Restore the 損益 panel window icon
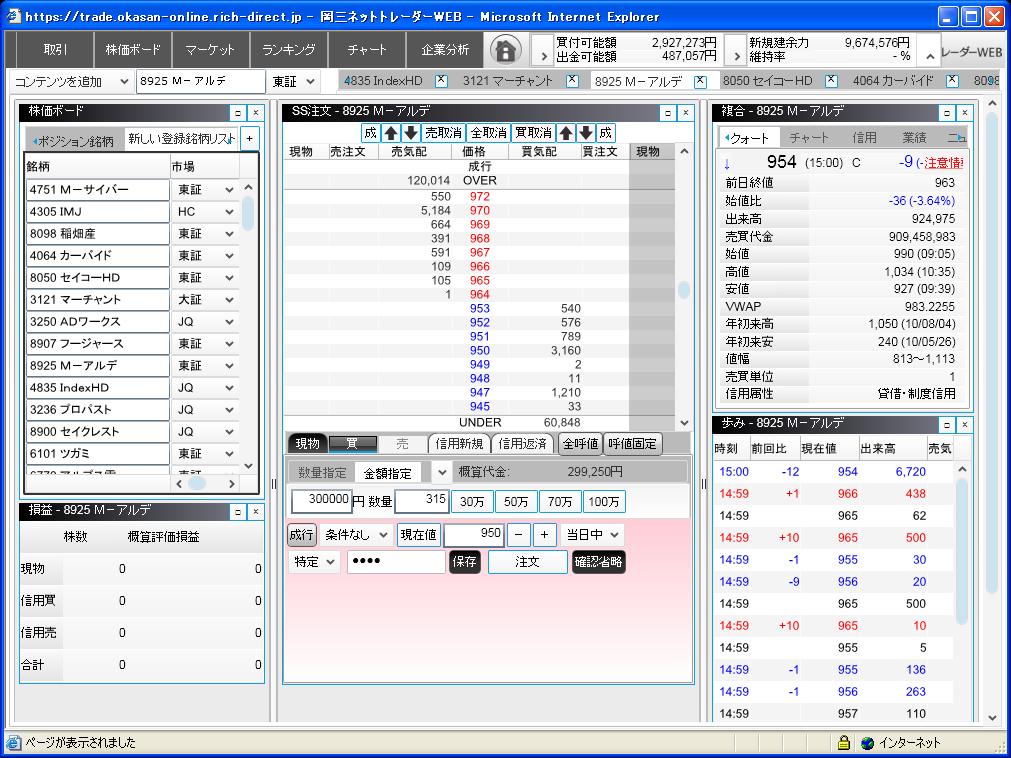The width and height of the screenshot is (1011, 758). click(x=237, y=511)
